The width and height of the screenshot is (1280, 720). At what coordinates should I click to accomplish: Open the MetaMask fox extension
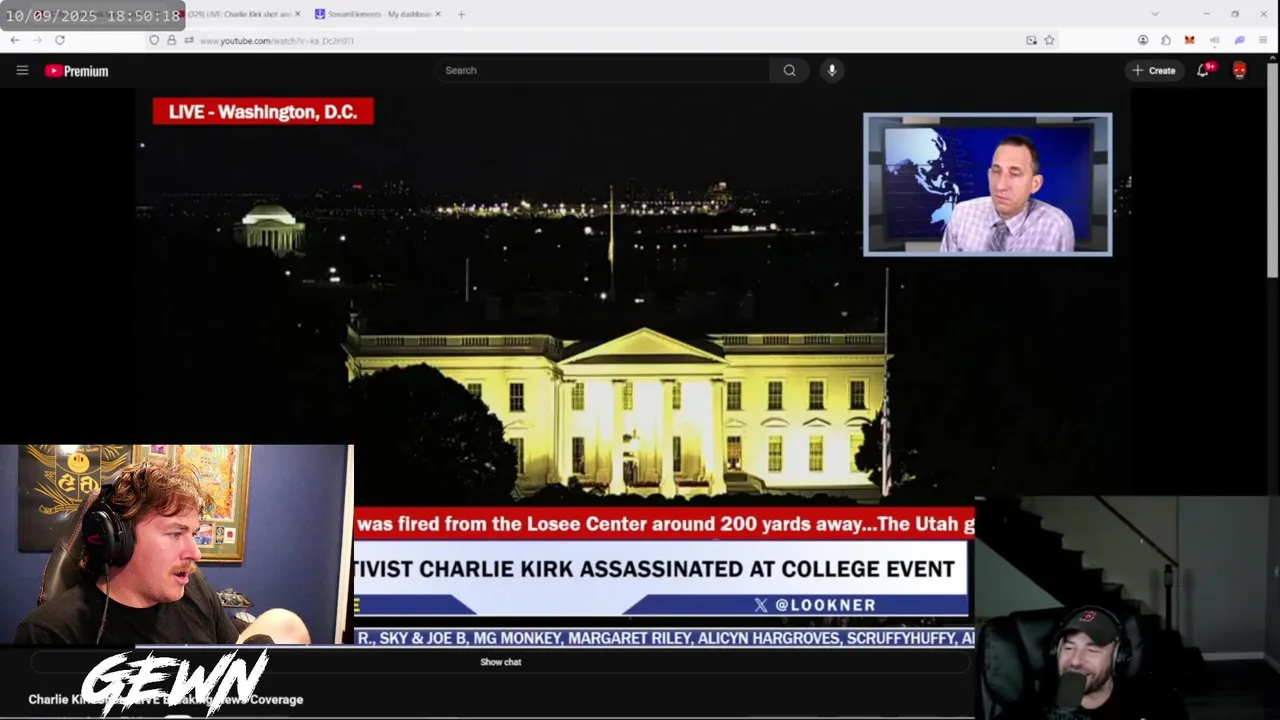[x=1189, y=40]
